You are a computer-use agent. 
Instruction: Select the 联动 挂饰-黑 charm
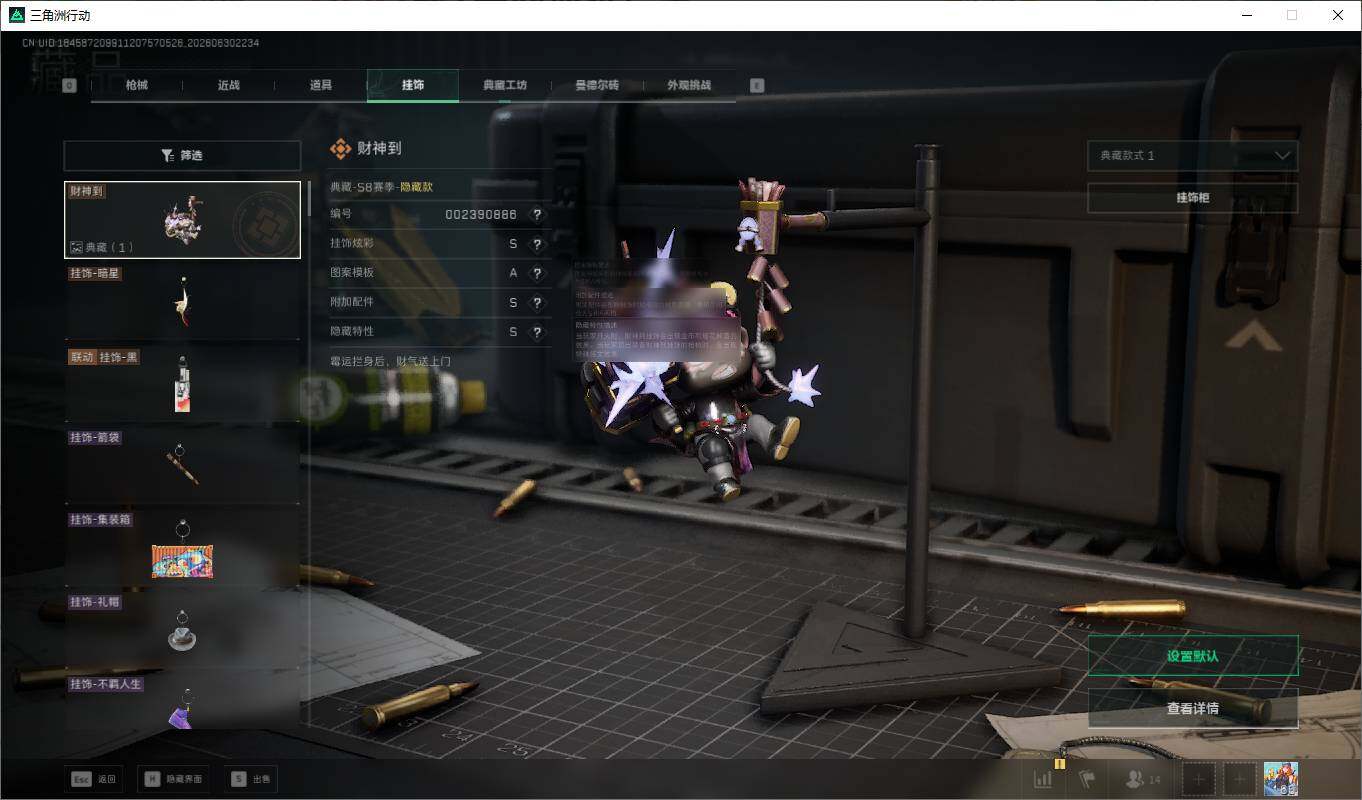click(x=182, y=384)
